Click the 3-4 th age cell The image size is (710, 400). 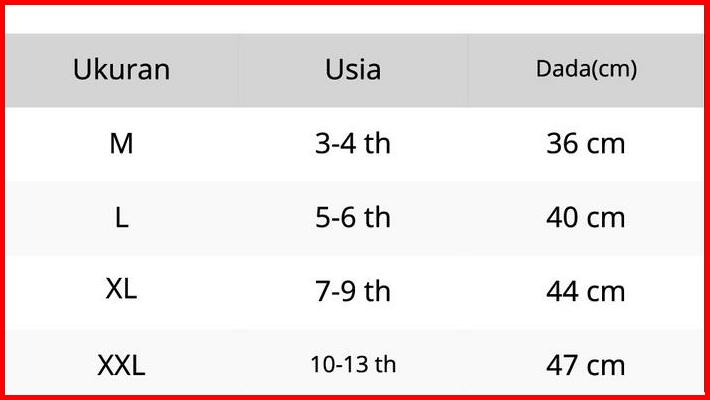click(x=353, y=144)
